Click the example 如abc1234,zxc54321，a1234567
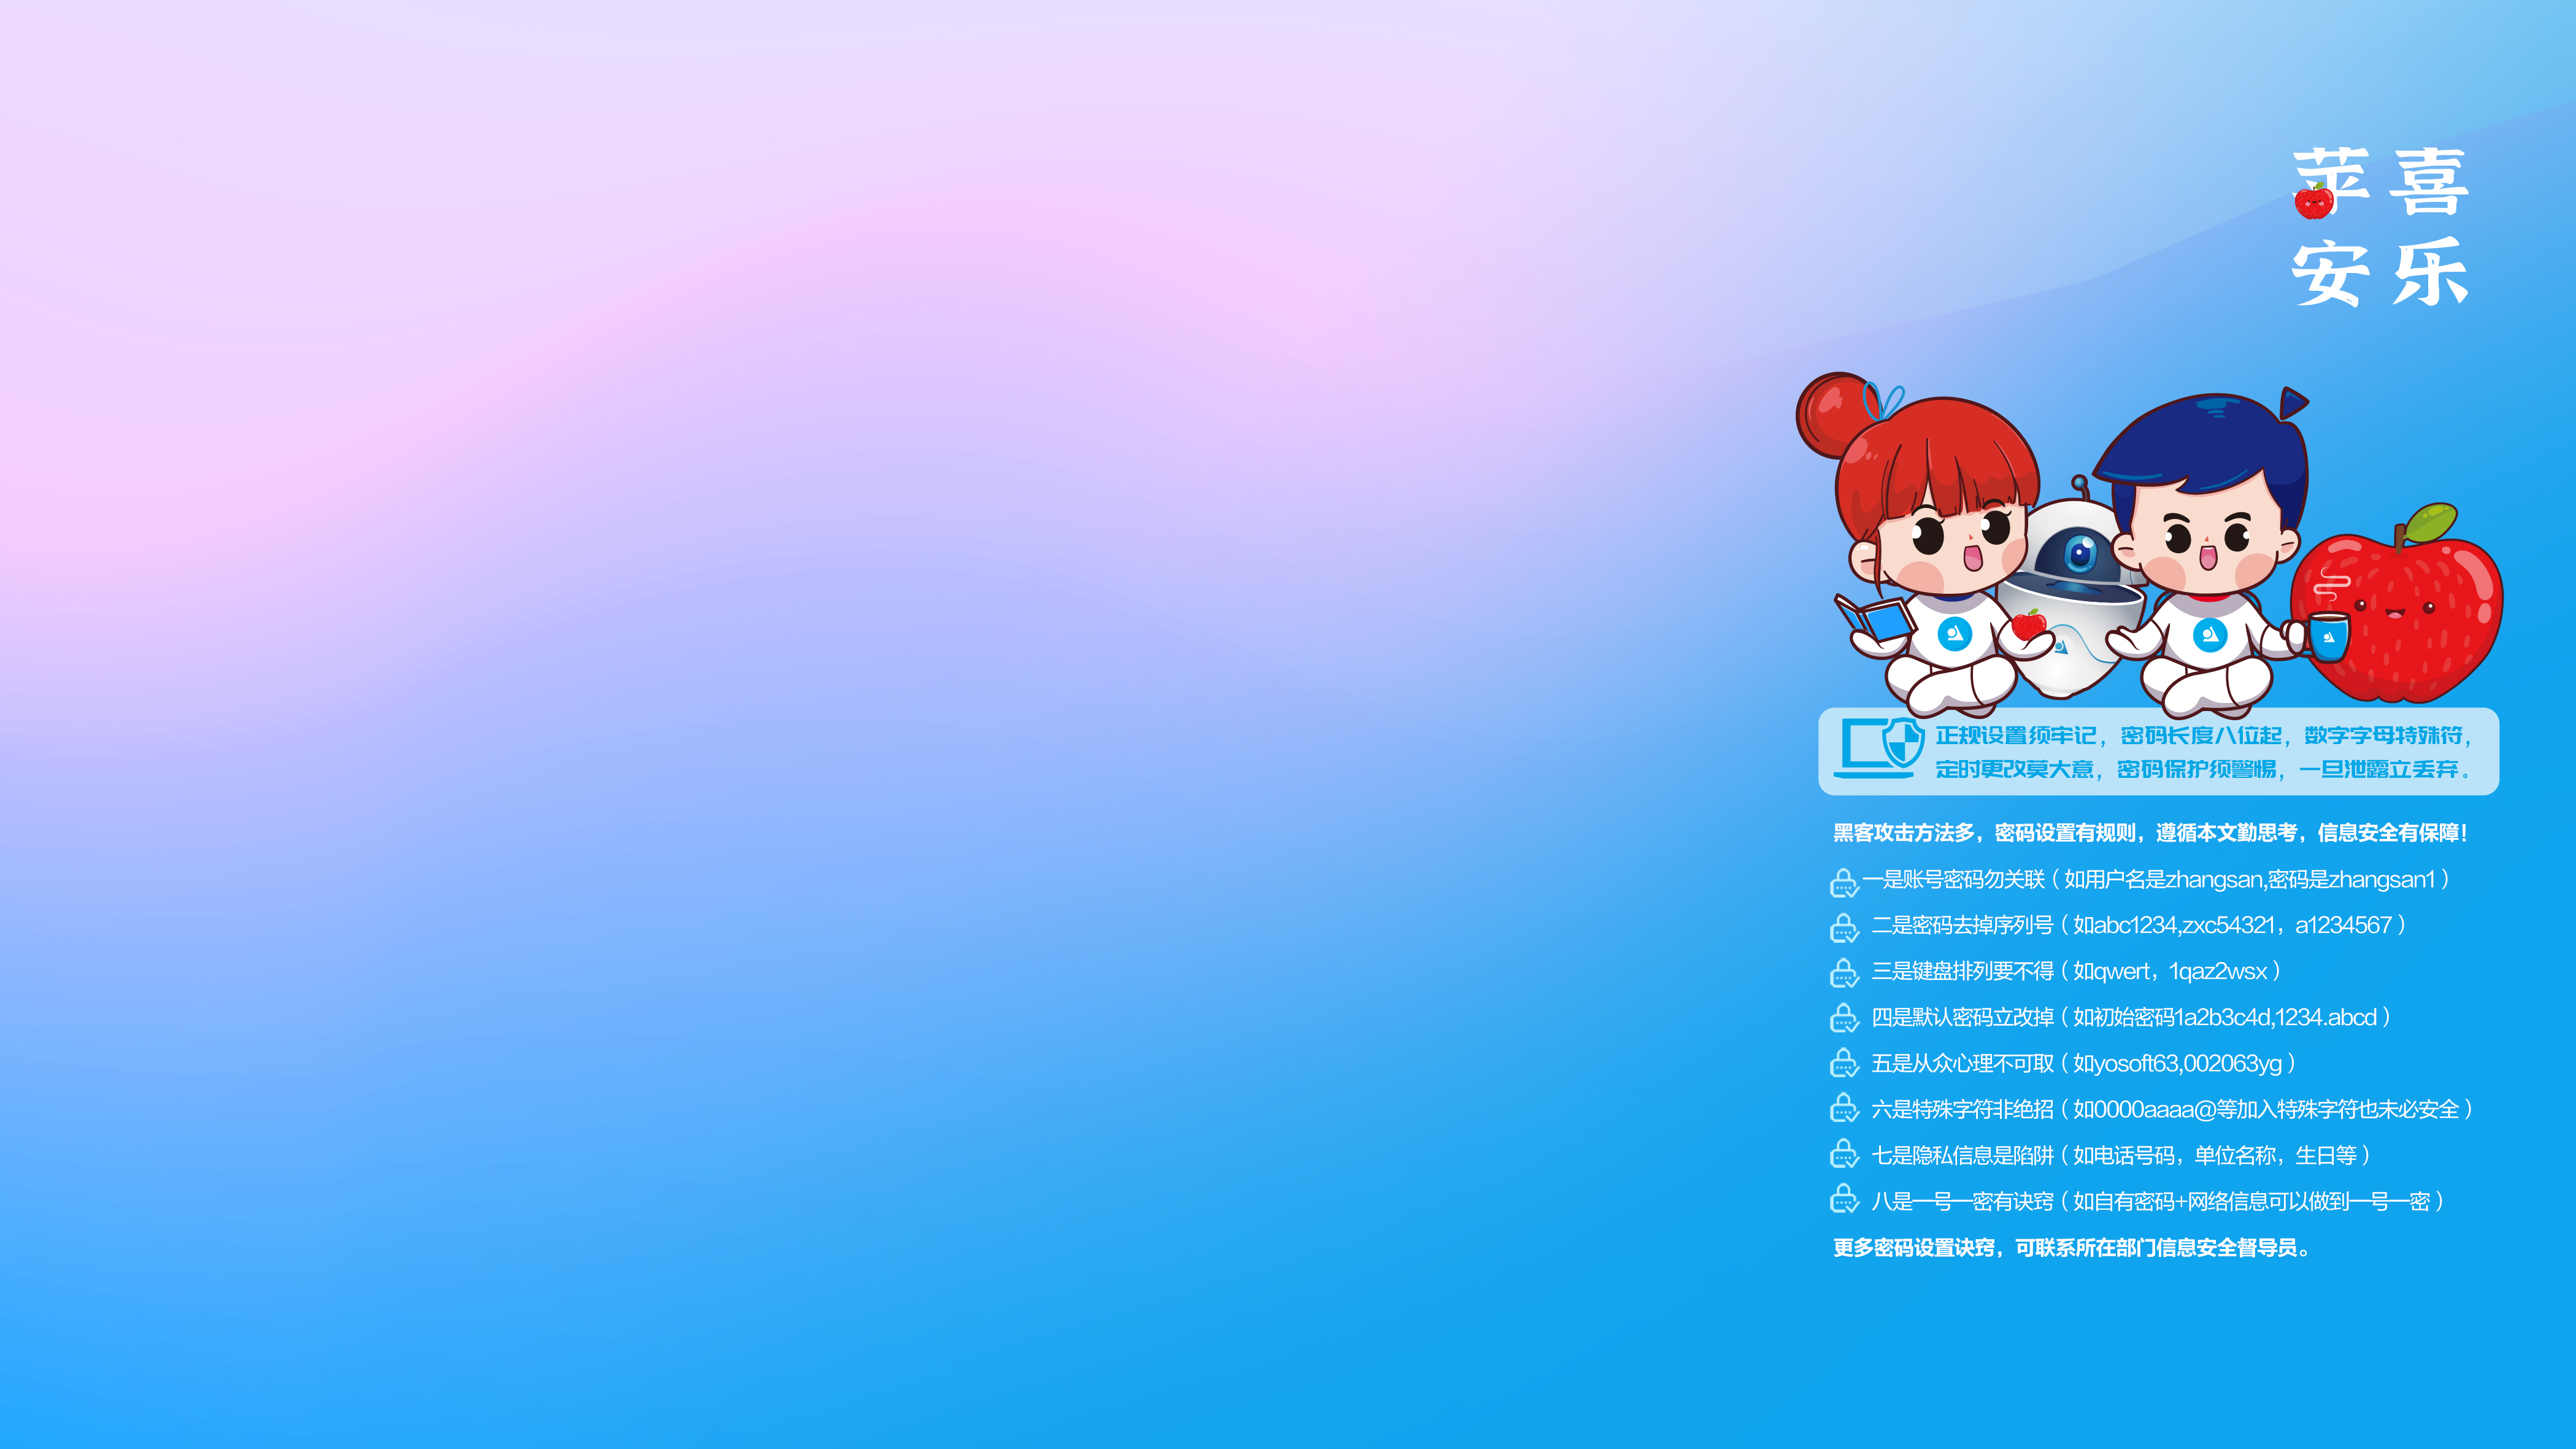 click(x=2232, y=925)
